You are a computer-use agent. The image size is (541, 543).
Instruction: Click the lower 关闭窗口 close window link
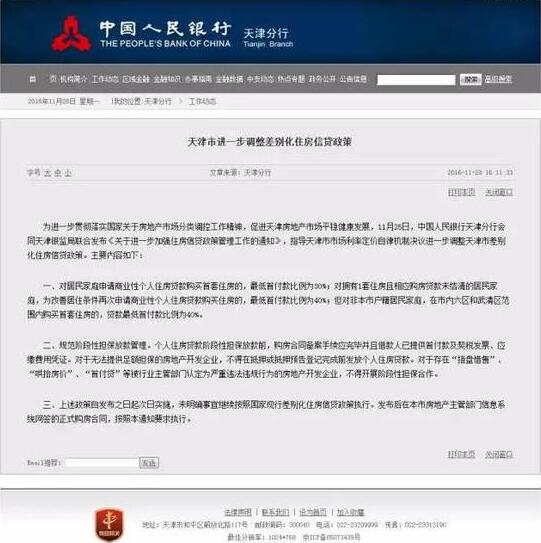tap(499, 454)
